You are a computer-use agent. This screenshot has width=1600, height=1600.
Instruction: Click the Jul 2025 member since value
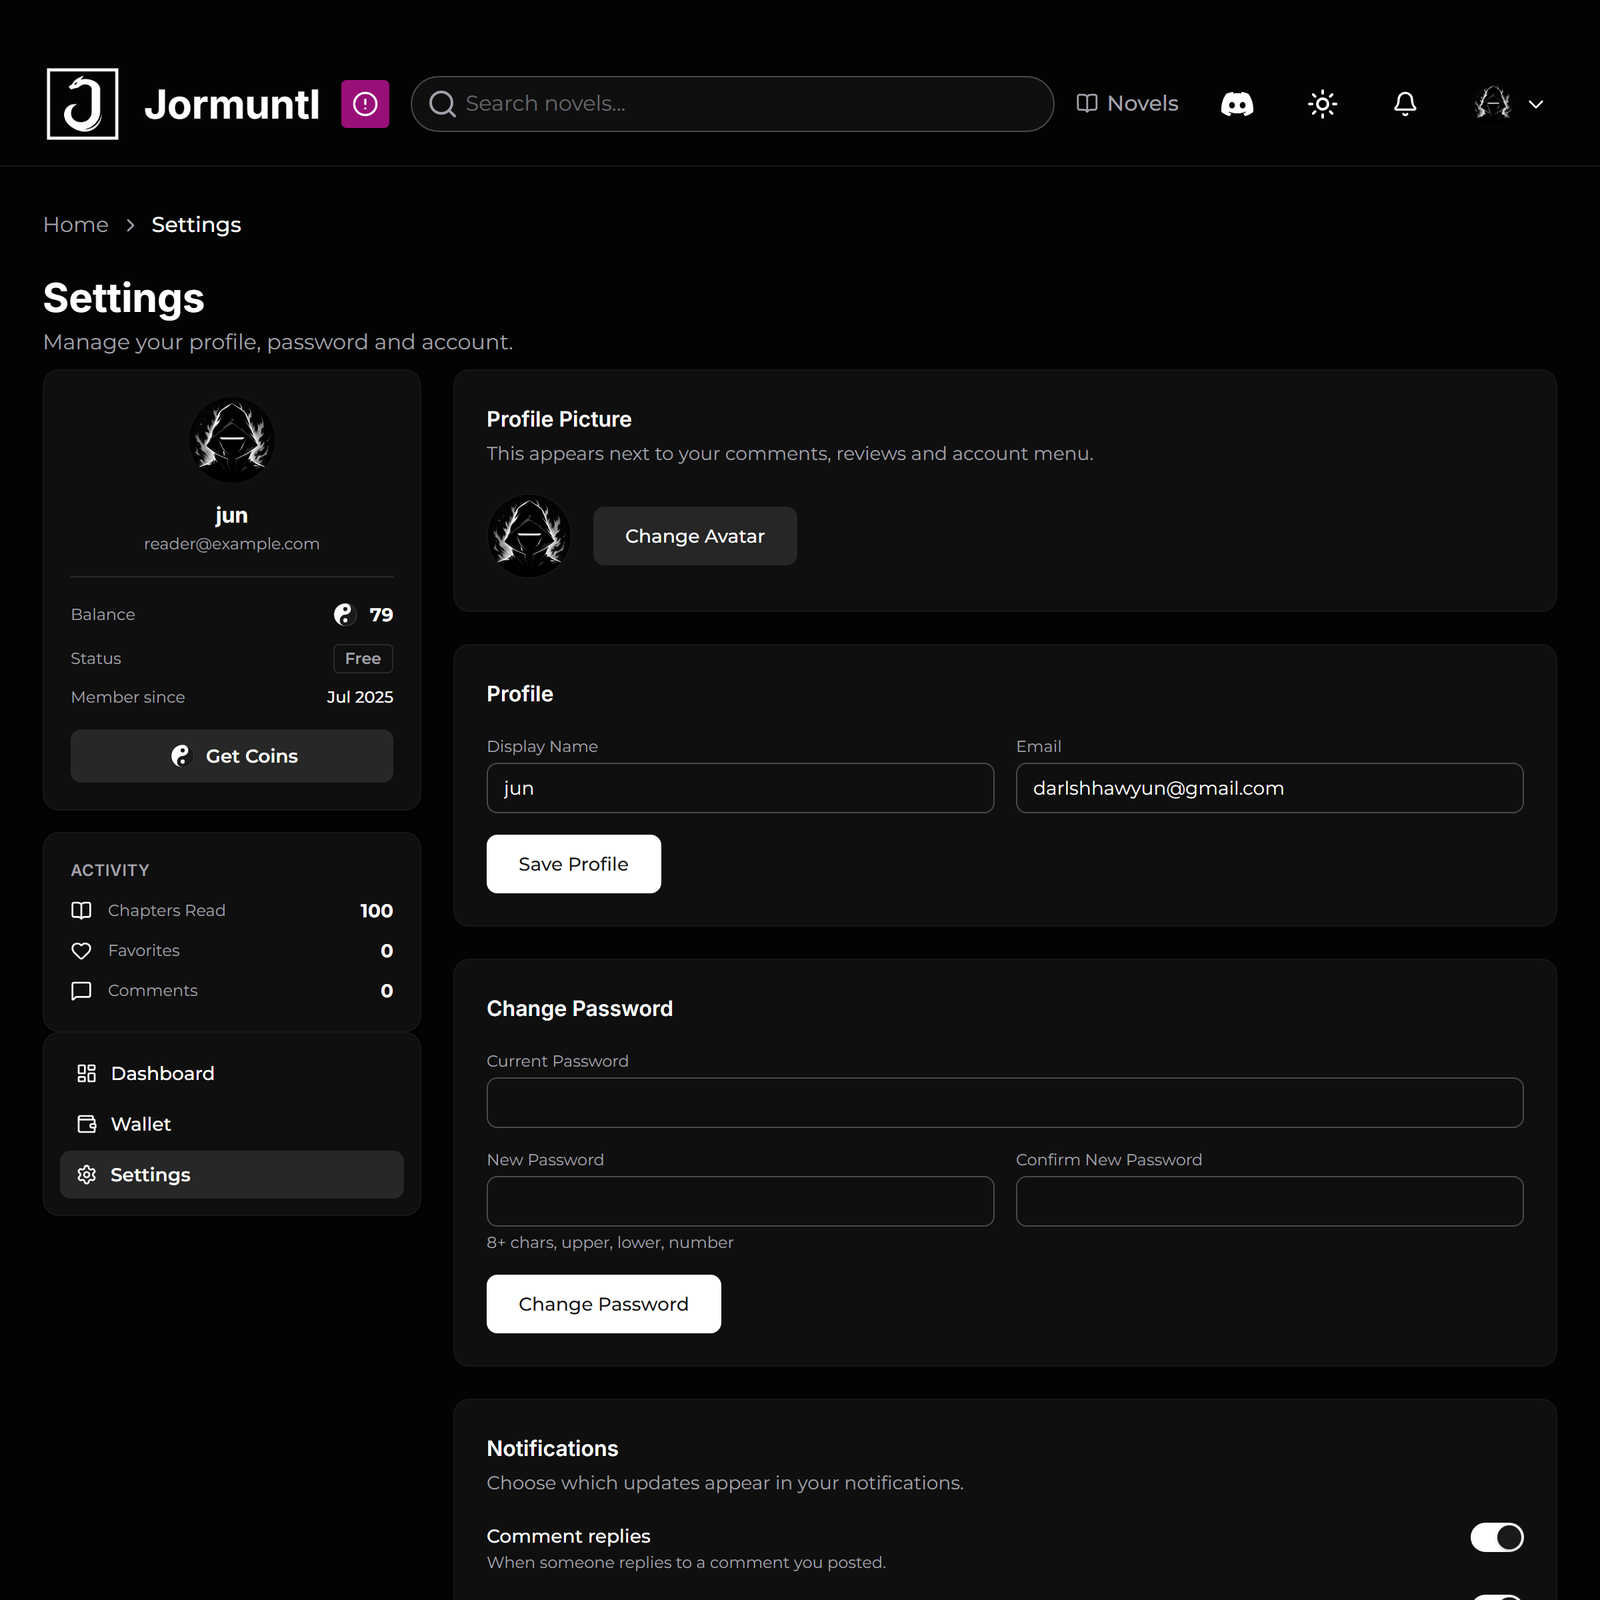click(360, 697)
